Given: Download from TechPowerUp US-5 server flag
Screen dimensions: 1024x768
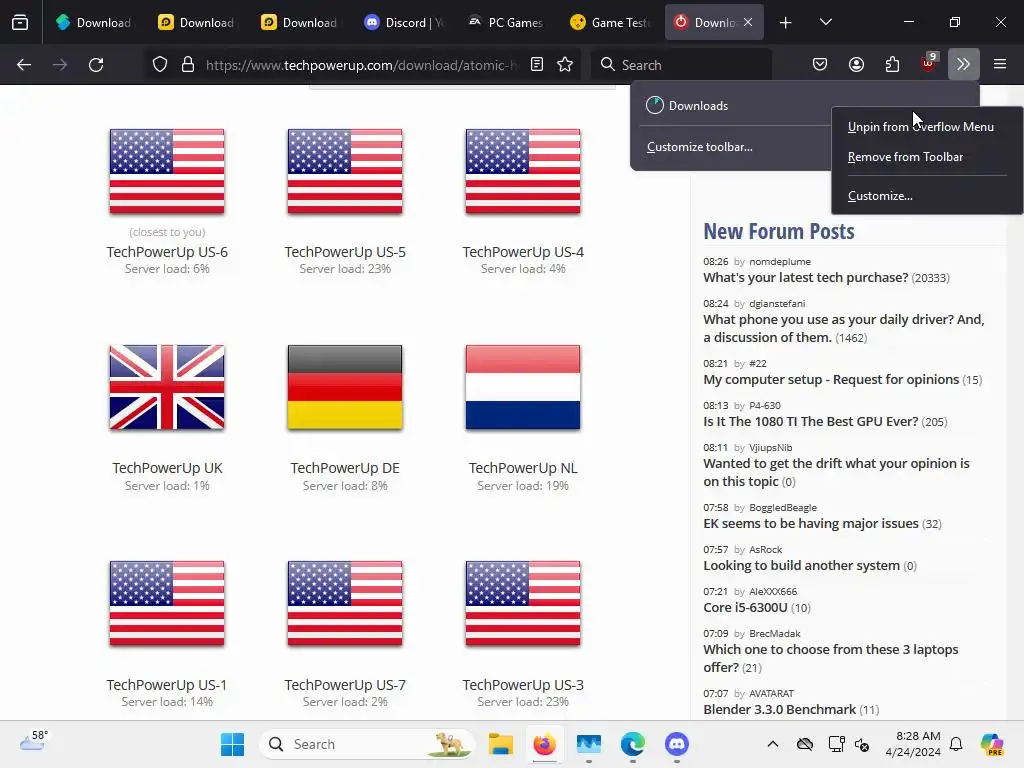Looking at the screenshot, I should (x=345, y=171).
